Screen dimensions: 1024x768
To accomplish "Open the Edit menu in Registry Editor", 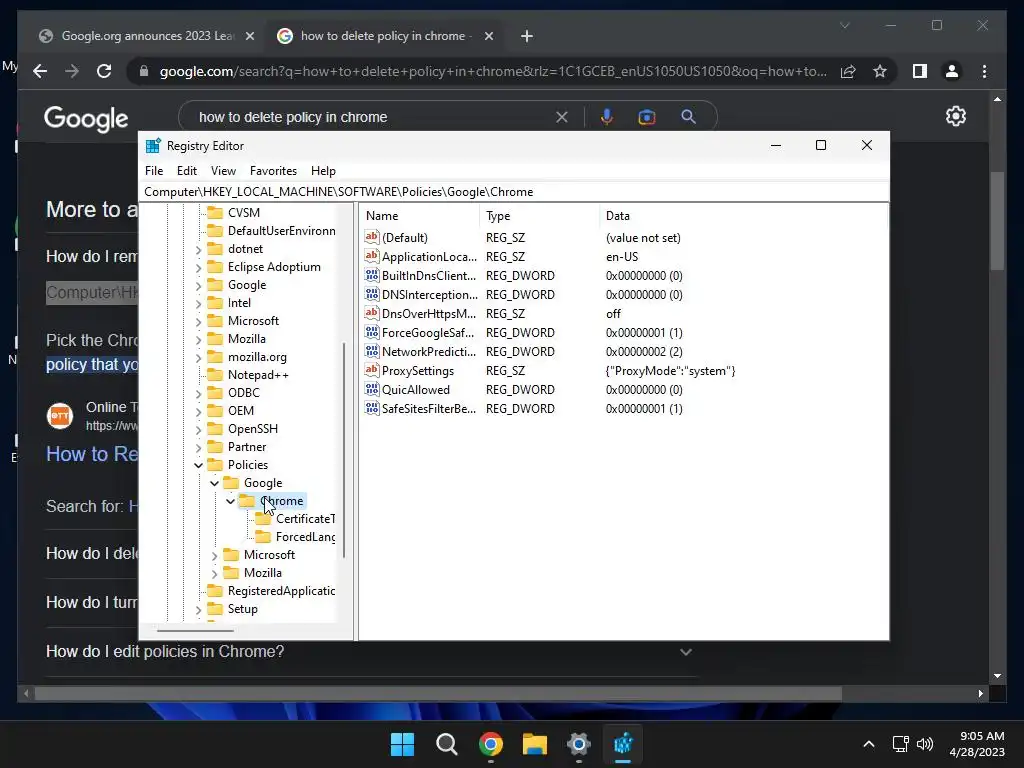I will [x=187, y=170].
